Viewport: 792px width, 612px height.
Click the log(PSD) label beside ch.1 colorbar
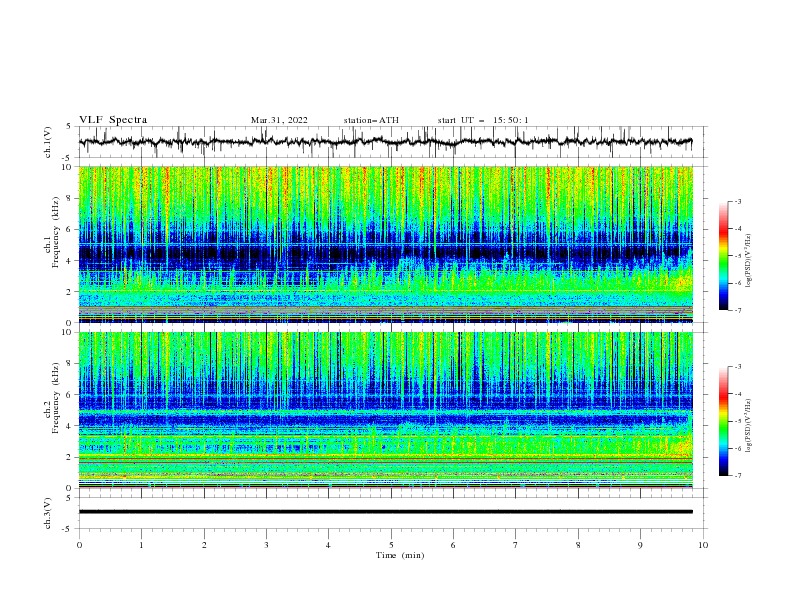click(x=749, y=260)
